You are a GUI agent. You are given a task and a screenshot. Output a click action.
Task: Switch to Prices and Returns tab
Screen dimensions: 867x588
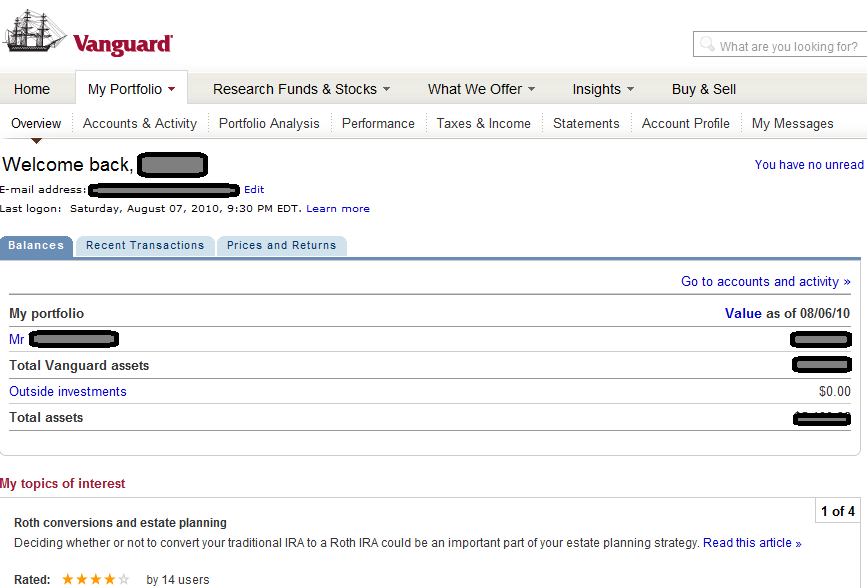point(281,246)
